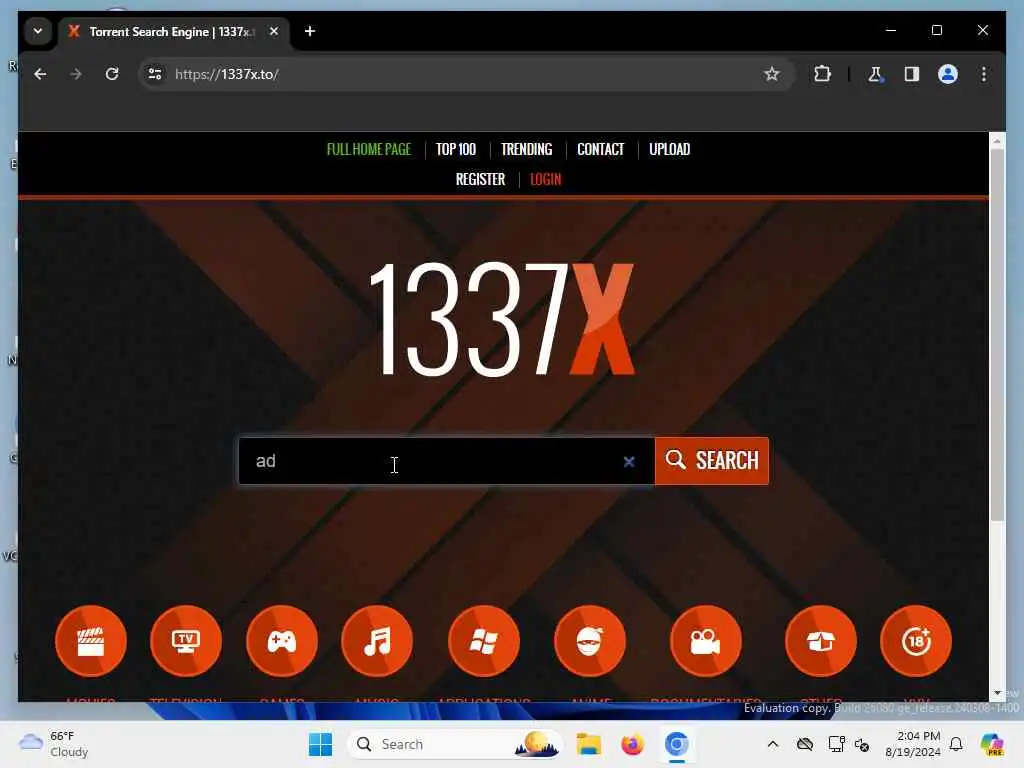
Task: Go back with browser back arrow
Action: click(x=40, y=74)
